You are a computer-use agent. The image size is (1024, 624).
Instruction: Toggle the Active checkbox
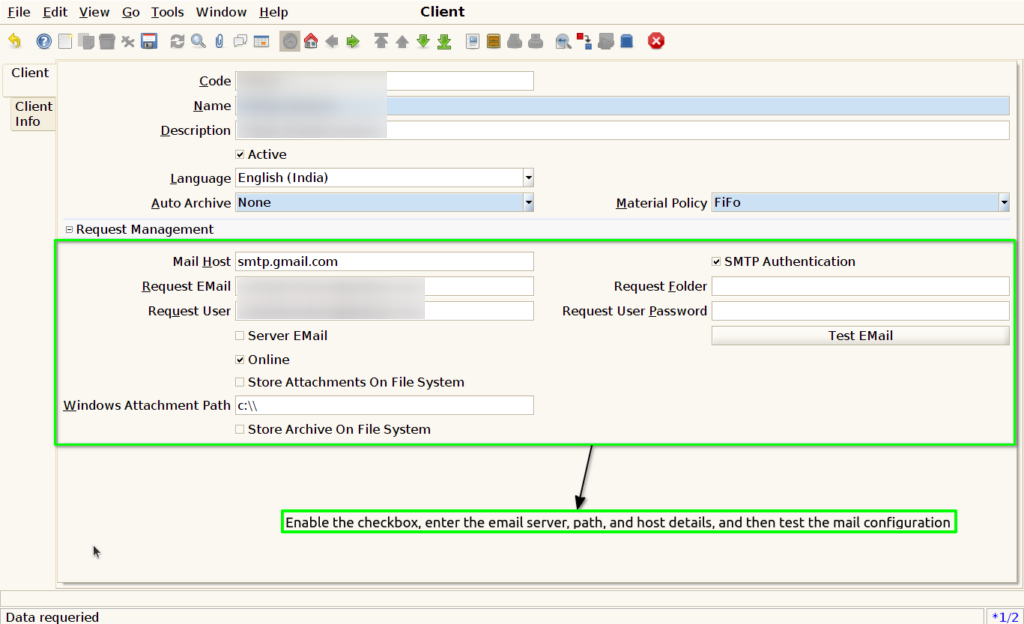coord(240,155)
